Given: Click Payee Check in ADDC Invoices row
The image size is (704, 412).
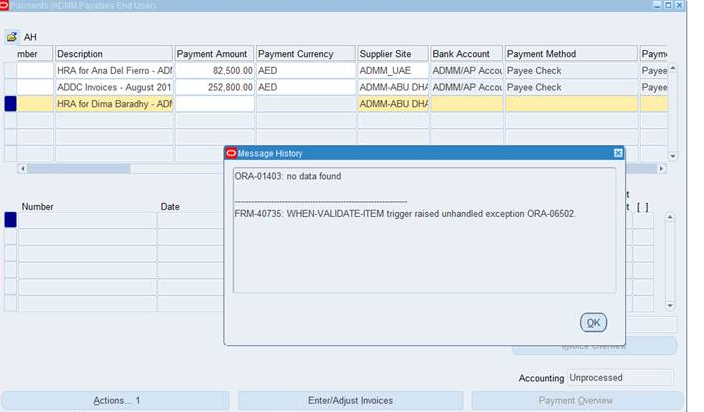Looking at the screenshot, I should (571, 87).
